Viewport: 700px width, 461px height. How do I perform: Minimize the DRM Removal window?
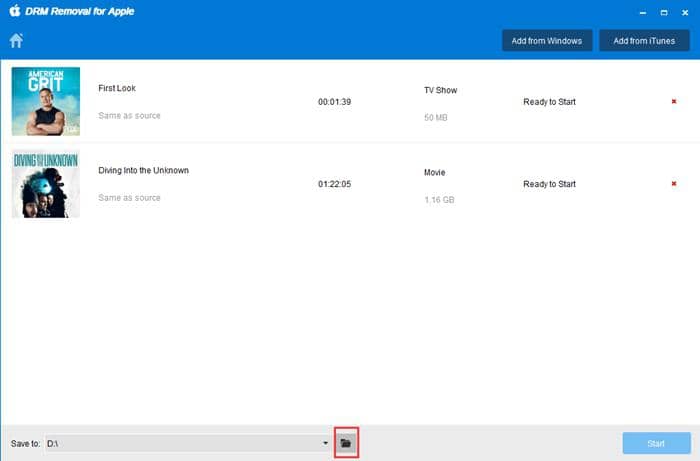coord(640,12)
